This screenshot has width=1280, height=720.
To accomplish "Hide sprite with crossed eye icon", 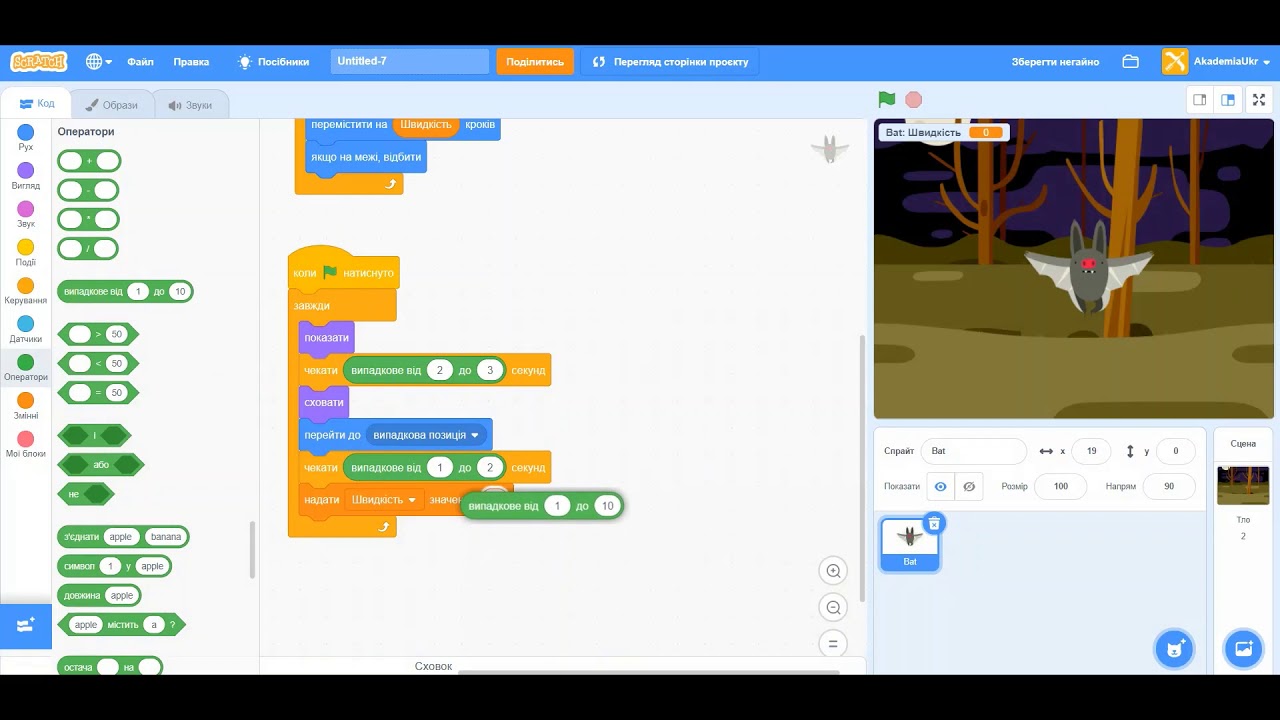I will point(969,487).
